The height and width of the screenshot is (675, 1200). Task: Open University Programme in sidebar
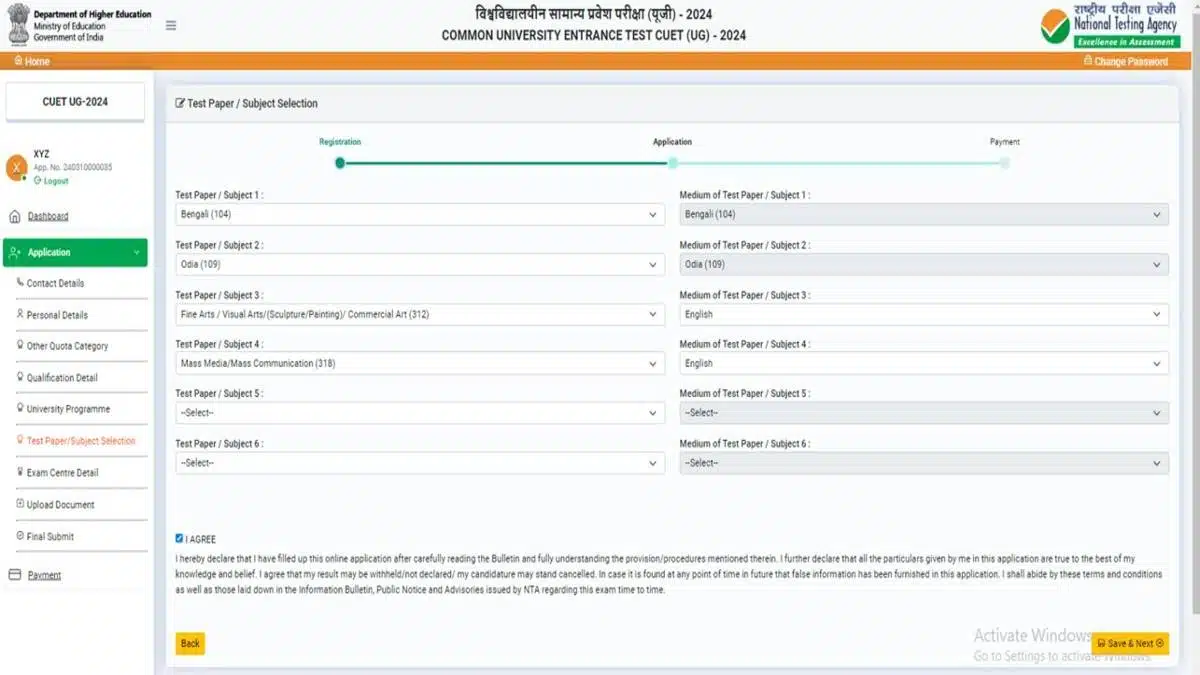tap(68, 409)
